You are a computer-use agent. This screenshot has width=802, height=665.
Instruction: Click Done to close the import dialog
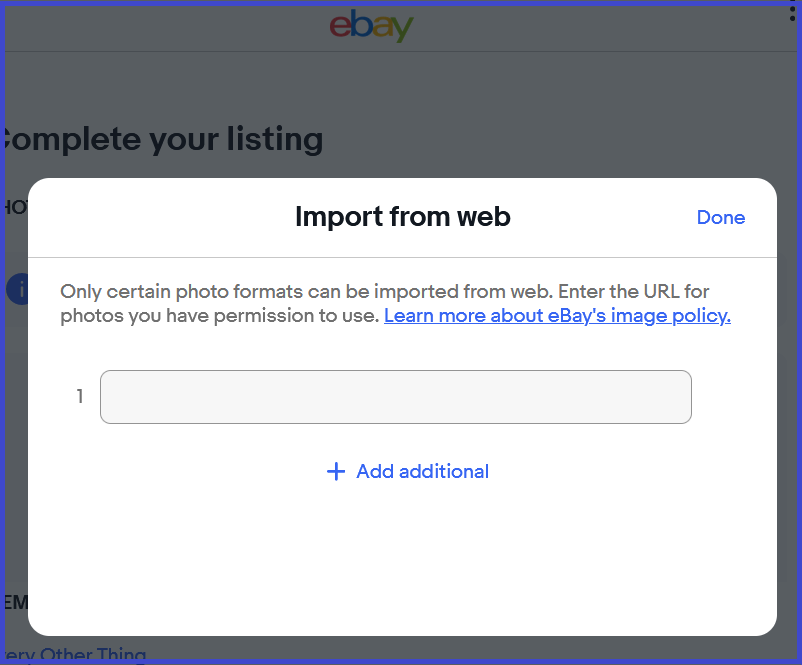721,217
